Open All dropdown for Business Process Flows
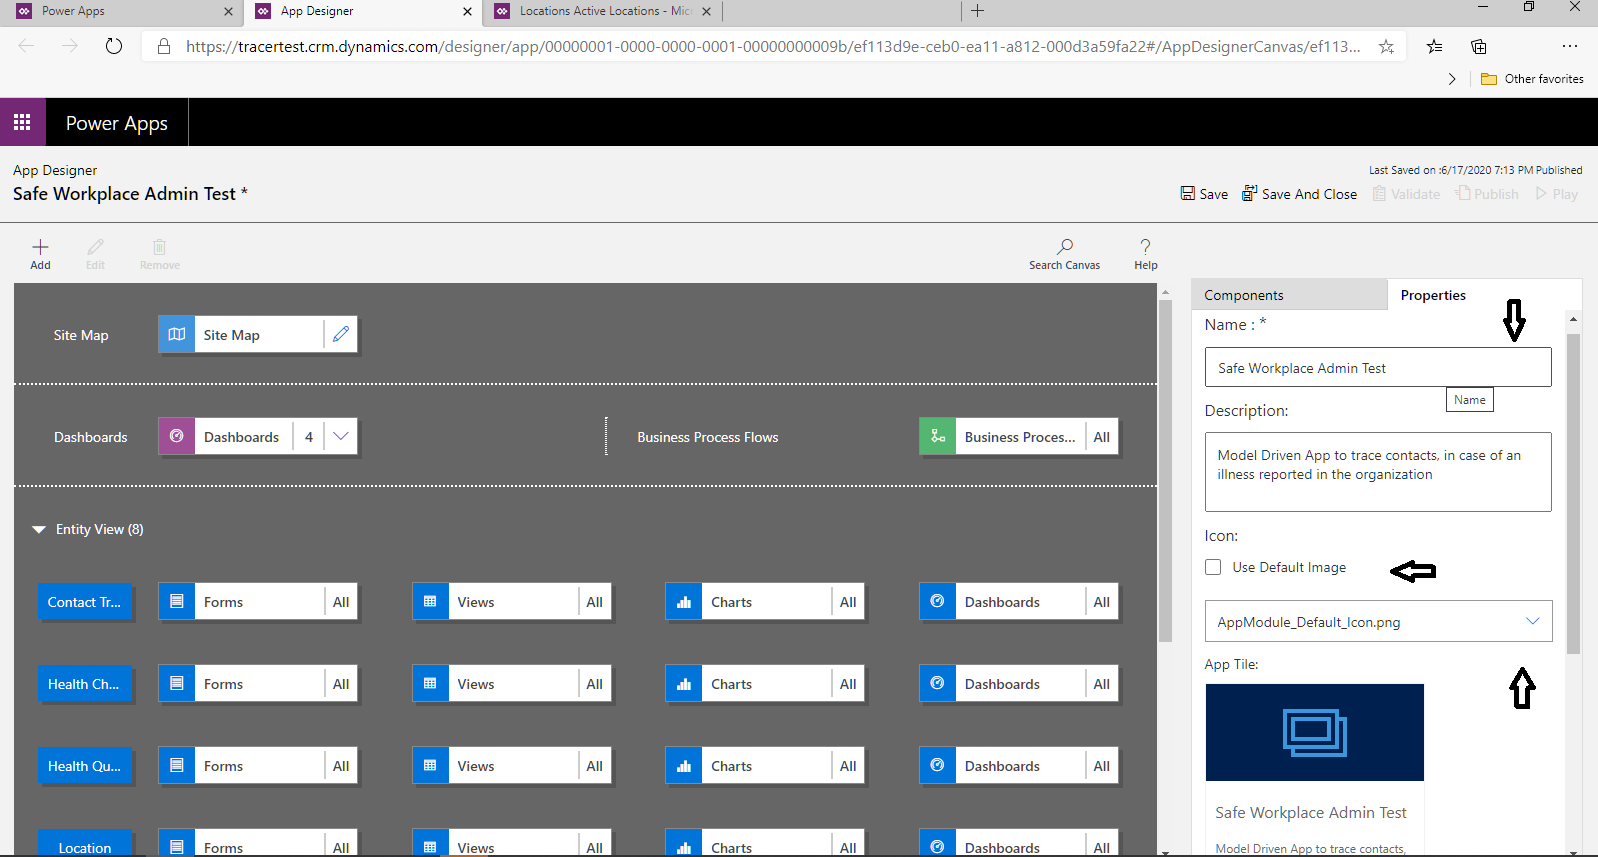 point(1102,436)
